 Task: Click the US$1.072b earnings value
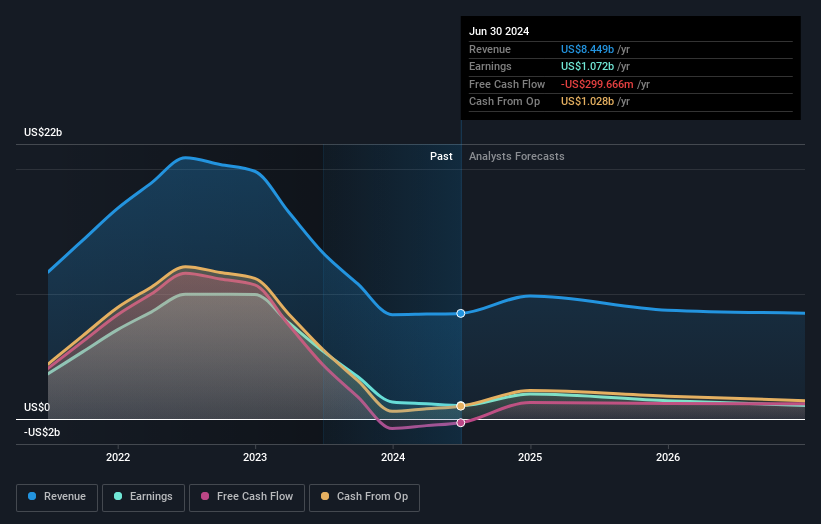(587, 66)
